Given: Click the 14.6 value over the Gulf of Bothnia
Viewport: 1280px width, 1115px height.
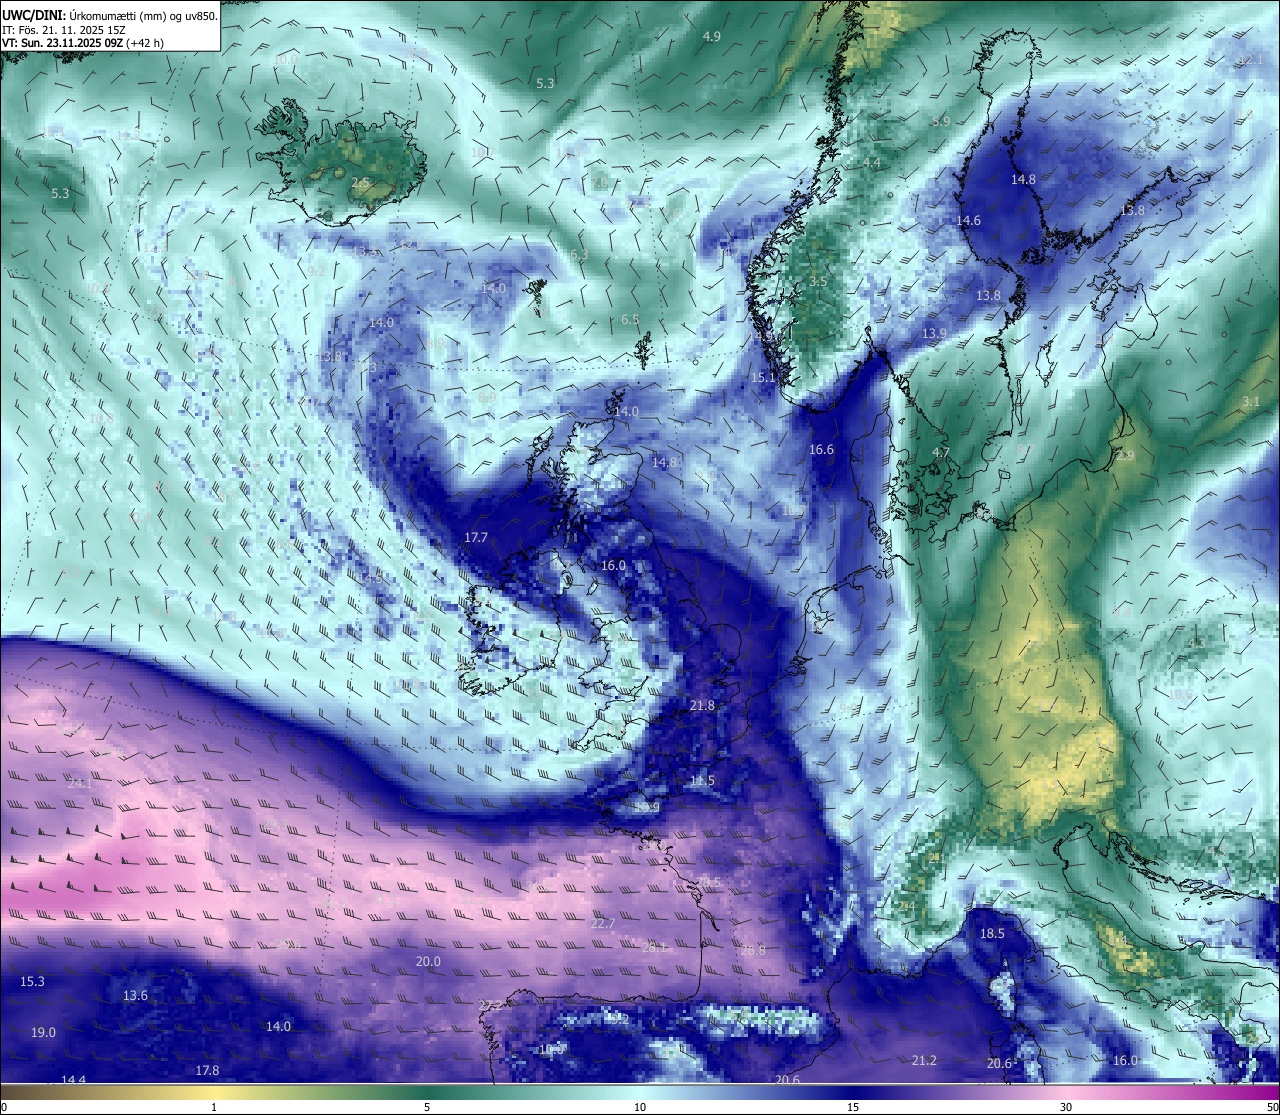Looking at the screenshot, I should [968, 221].
